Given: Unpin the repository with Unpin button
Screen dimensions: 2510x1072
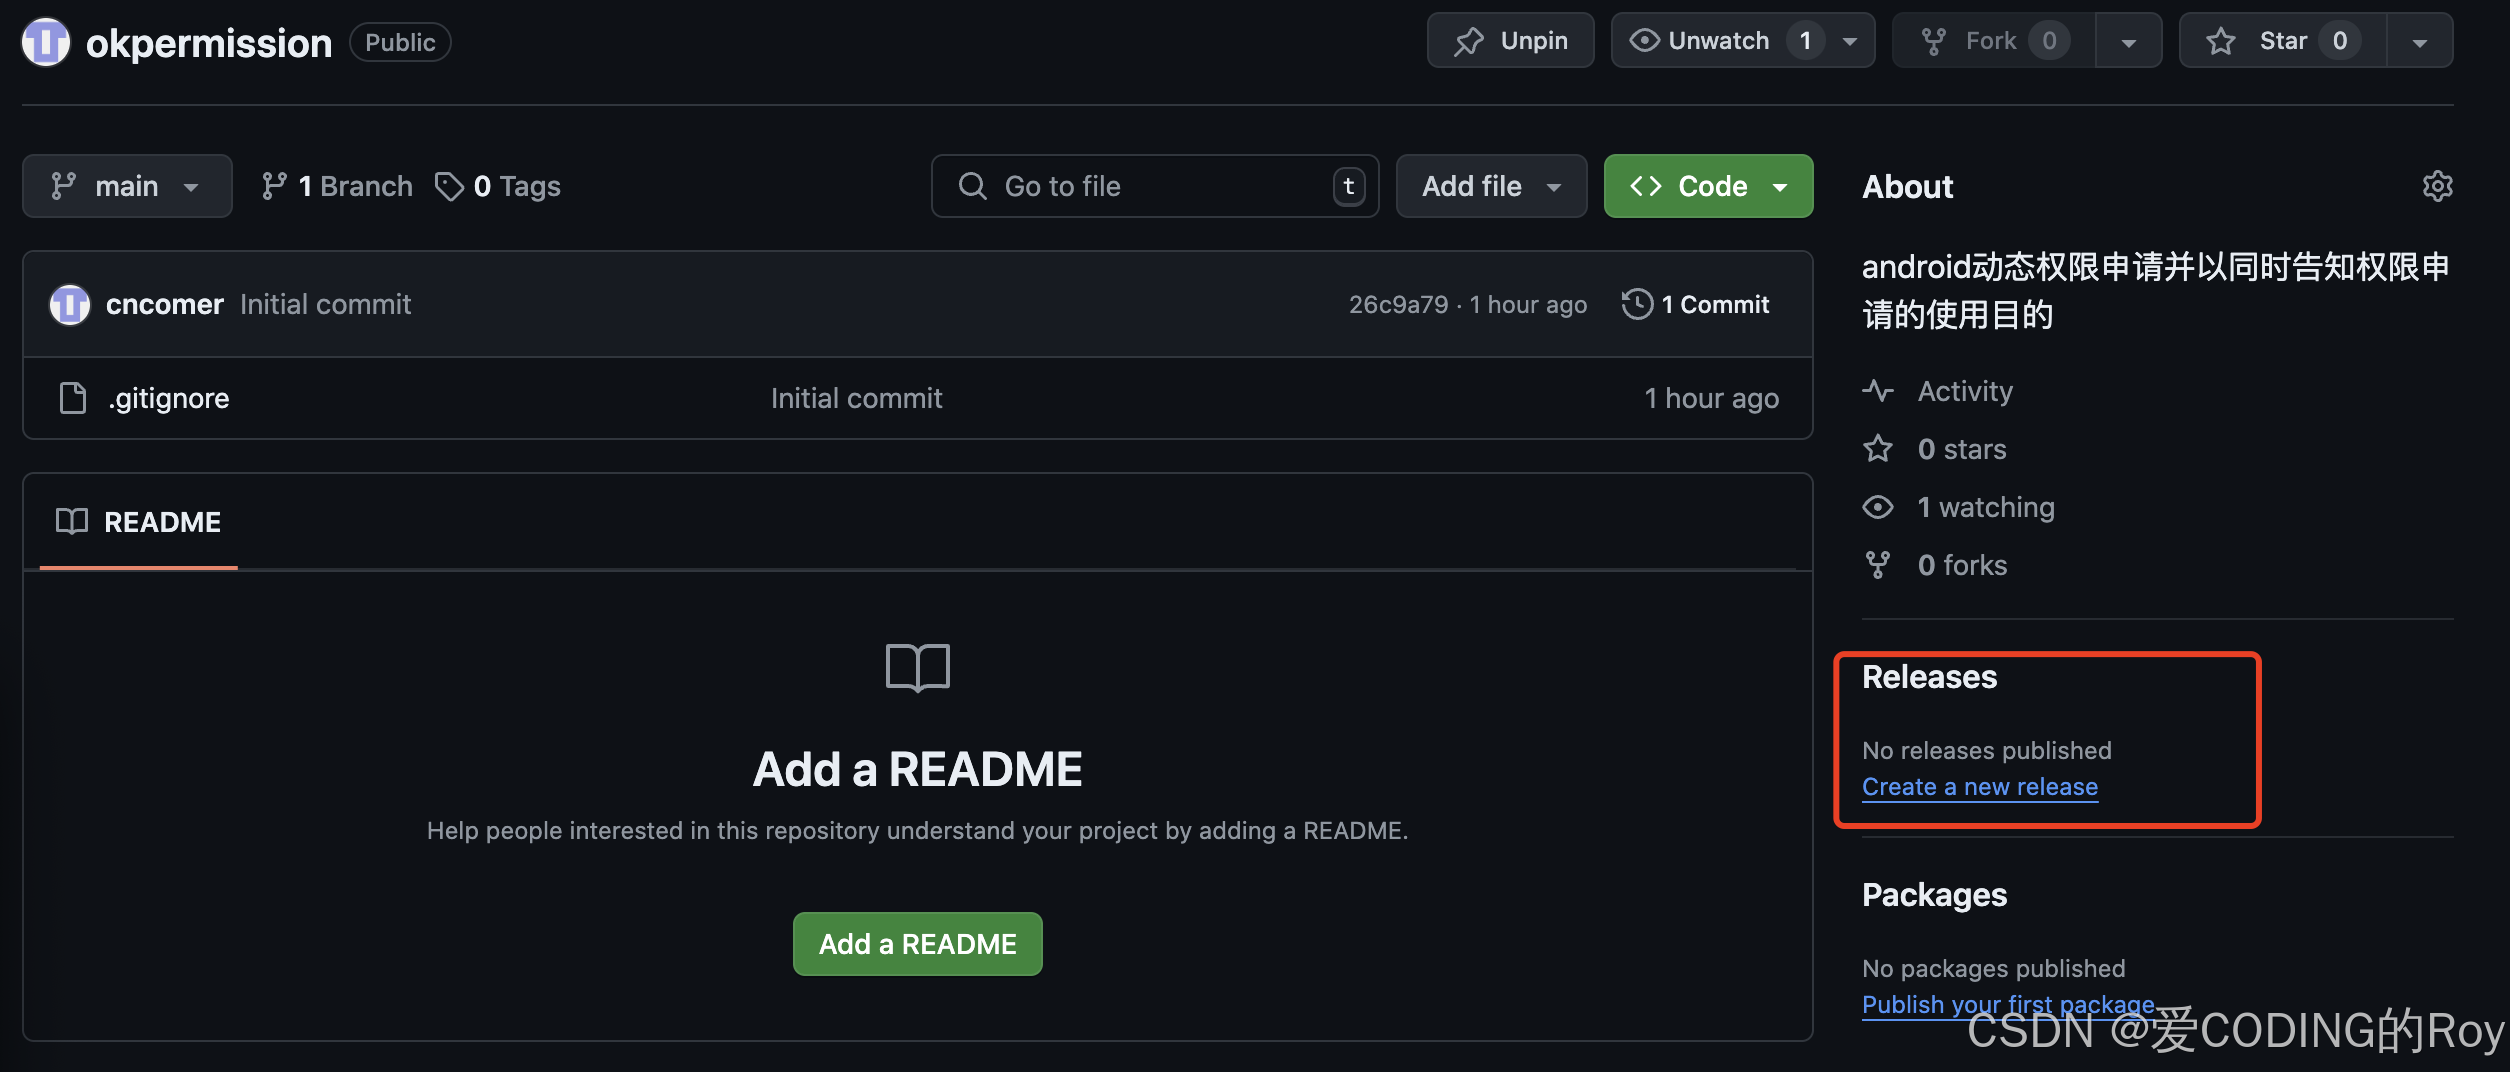Looking at the screenshot, I should (1510, 41).
